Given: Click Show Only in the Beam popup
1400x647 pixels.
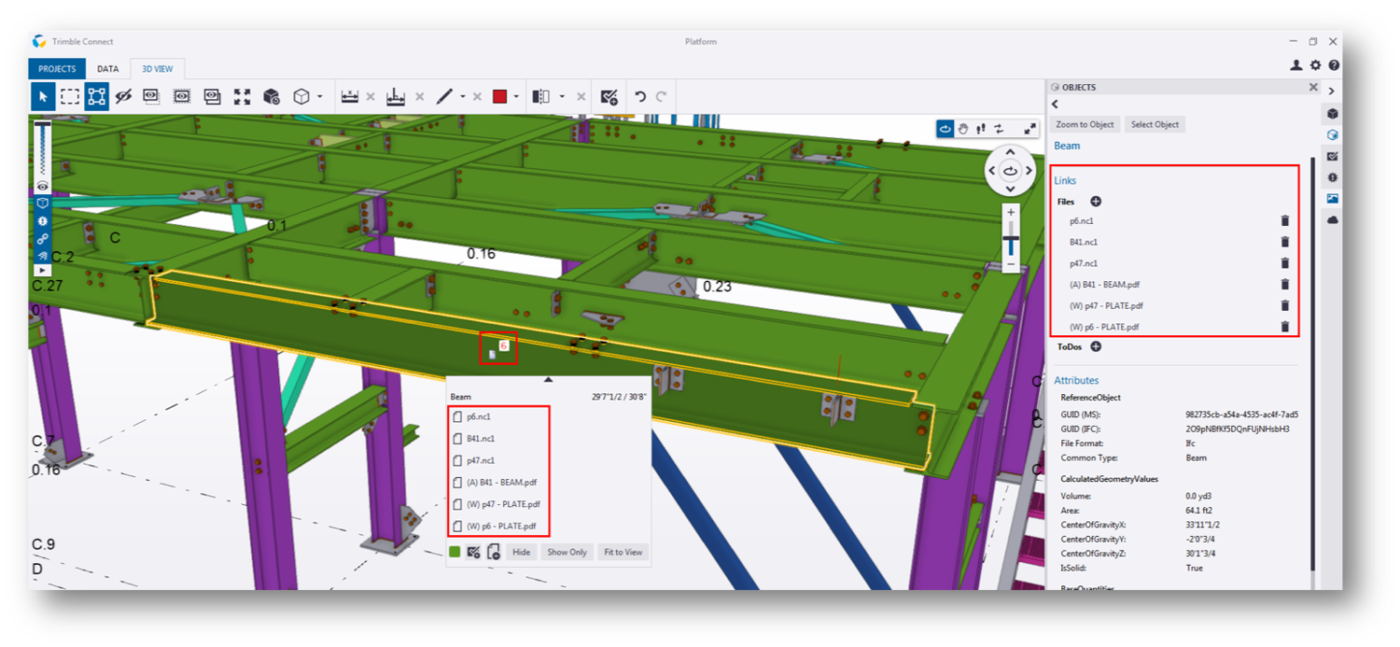Looking at the screenshot, I should [x=566, y=551].
